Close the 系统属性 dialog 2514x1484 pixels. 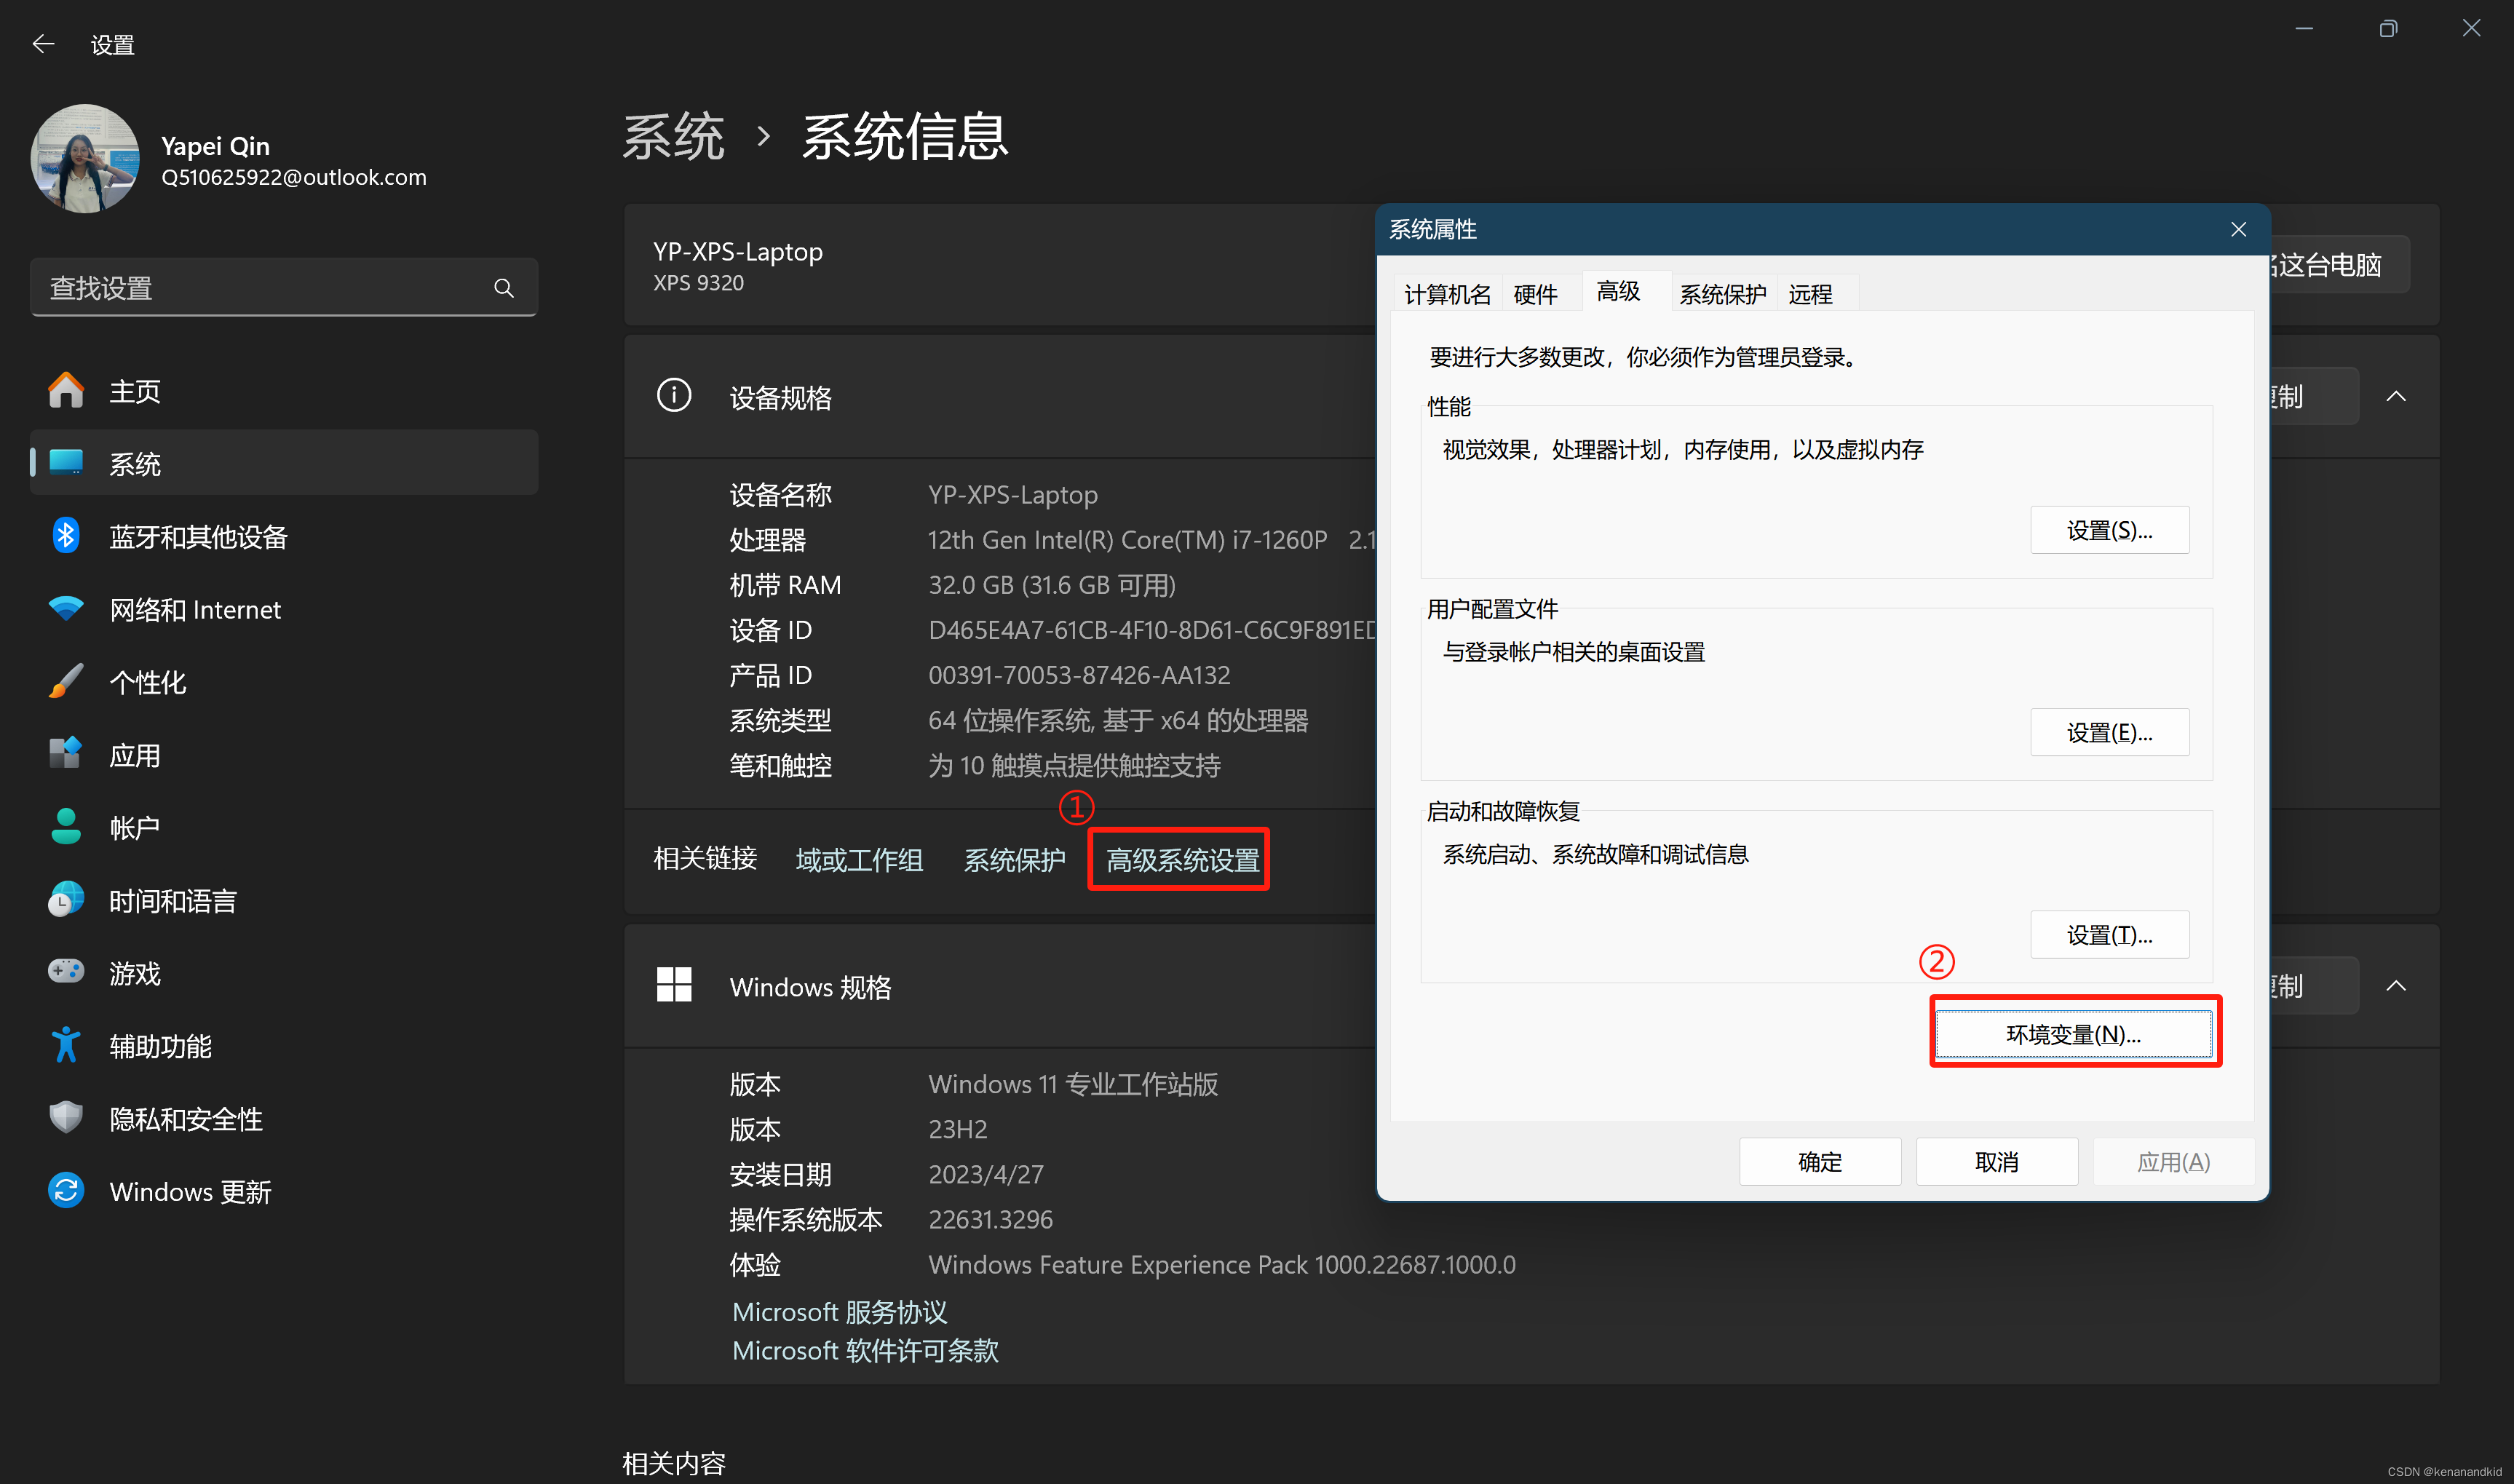2239,229
